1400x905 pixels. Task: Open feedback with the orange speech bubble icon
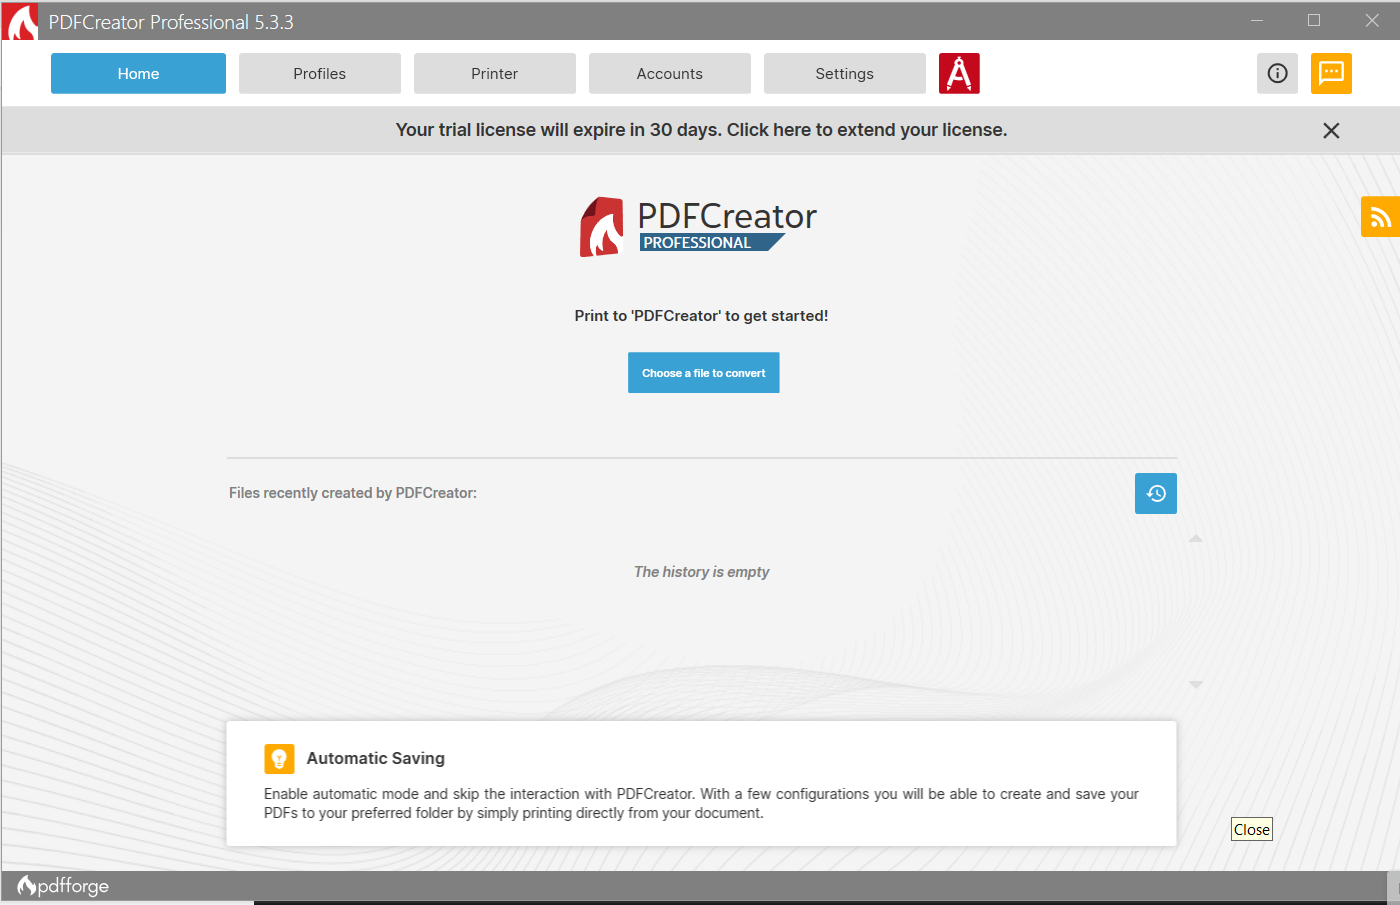pyautogui.click(x=1331, y=73)
